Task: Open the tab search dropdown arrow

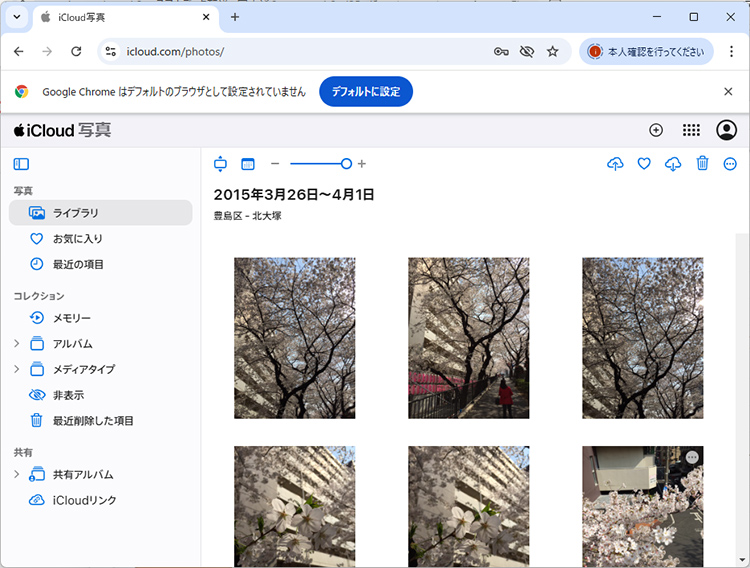Action: [x=17, y=17]
